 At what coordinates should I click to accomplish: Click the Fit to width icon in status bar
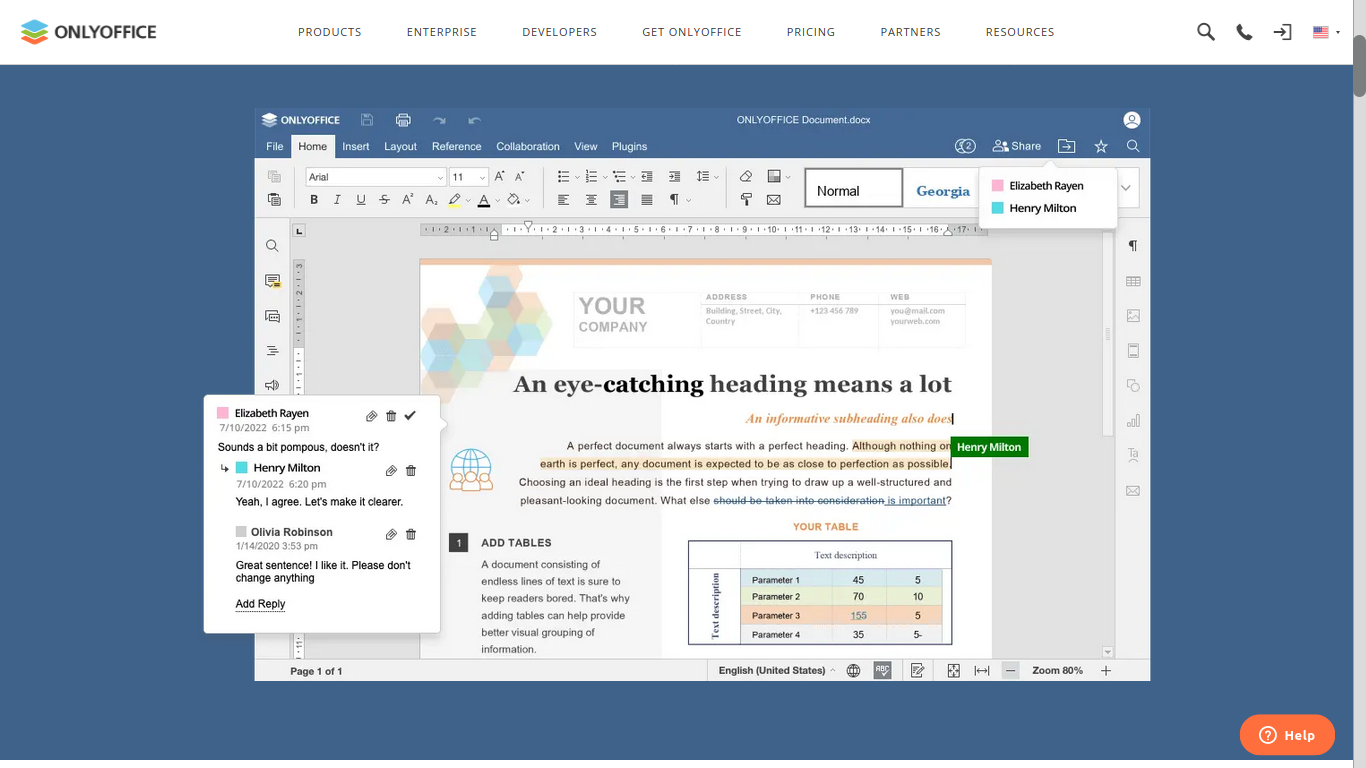click(x=982, y=671)
